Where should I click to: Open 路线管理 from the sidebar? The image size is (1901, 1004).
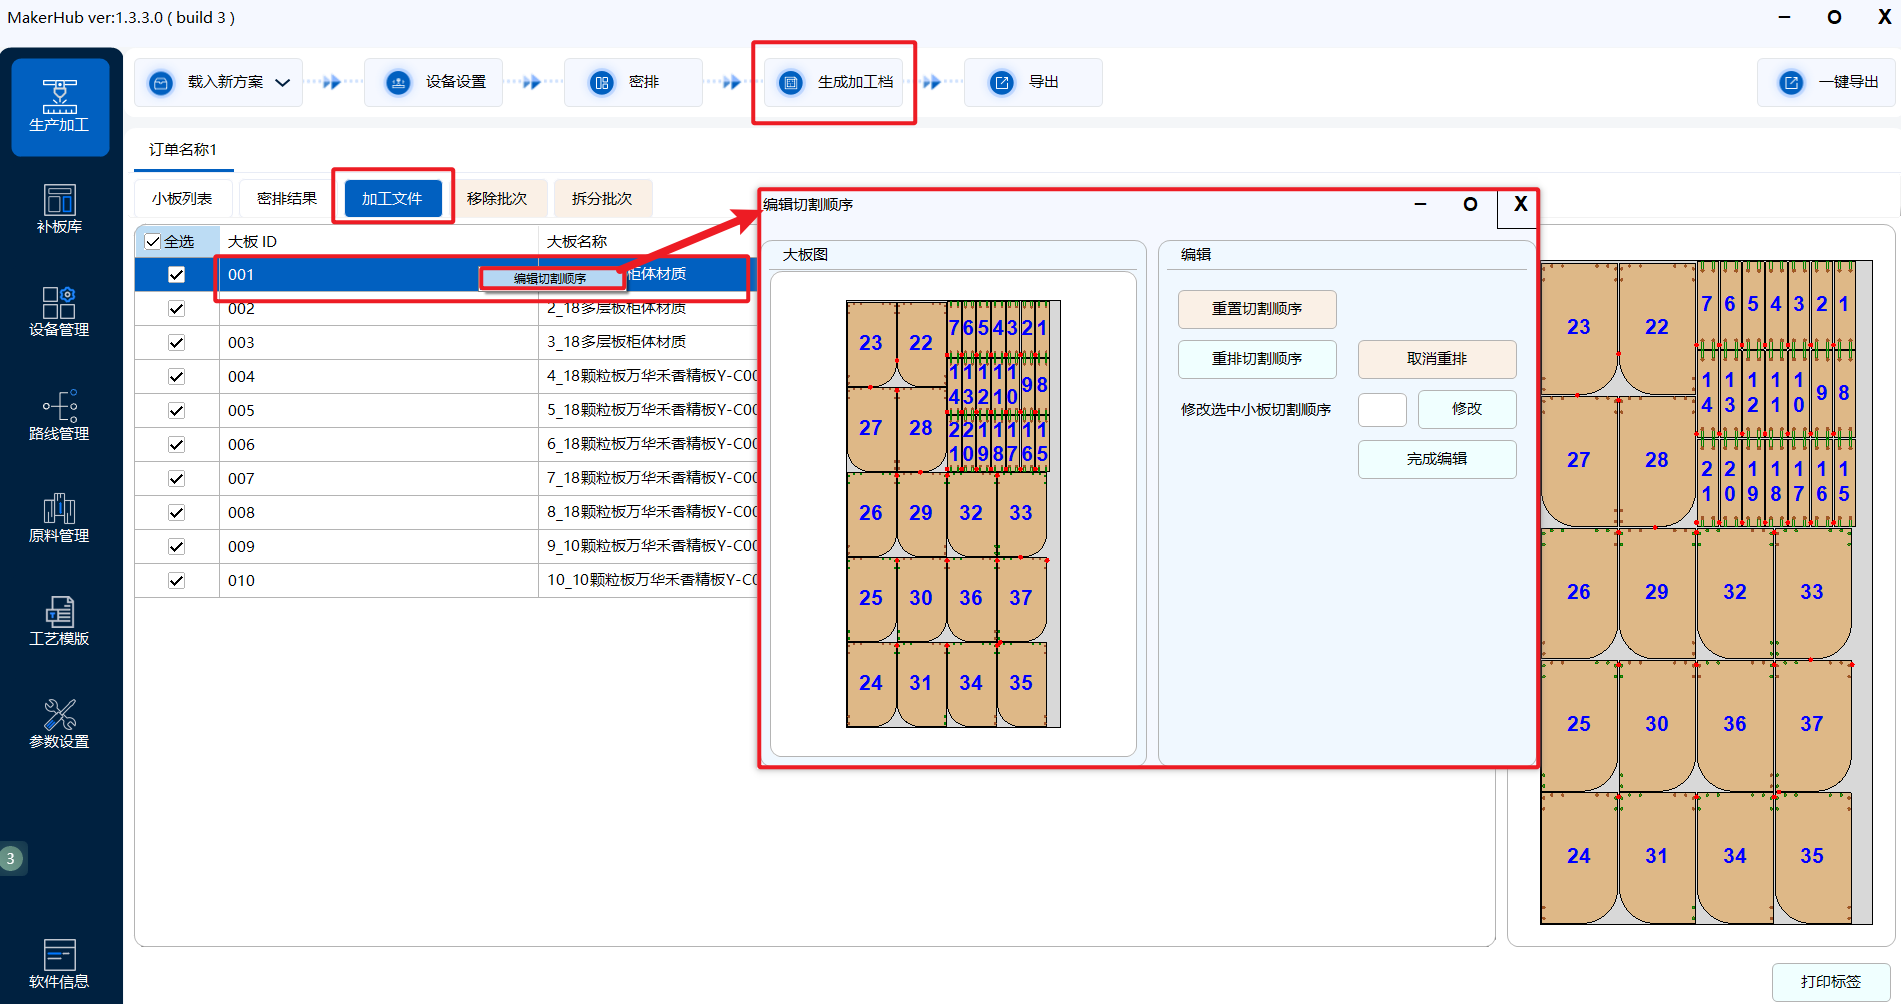point(60,415)
